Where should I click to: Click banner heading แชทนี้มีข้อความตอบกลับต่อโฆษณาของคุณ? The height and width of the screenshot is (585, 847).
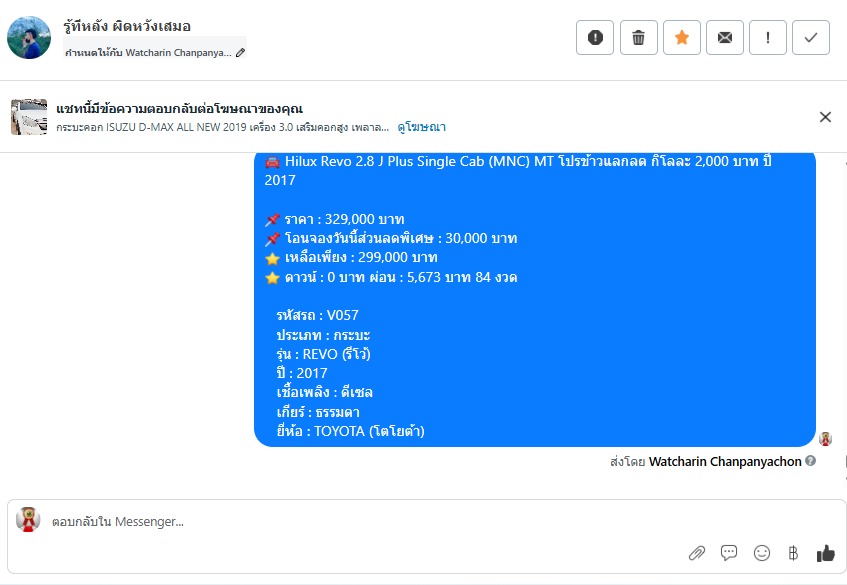click(x=179, y=109)
